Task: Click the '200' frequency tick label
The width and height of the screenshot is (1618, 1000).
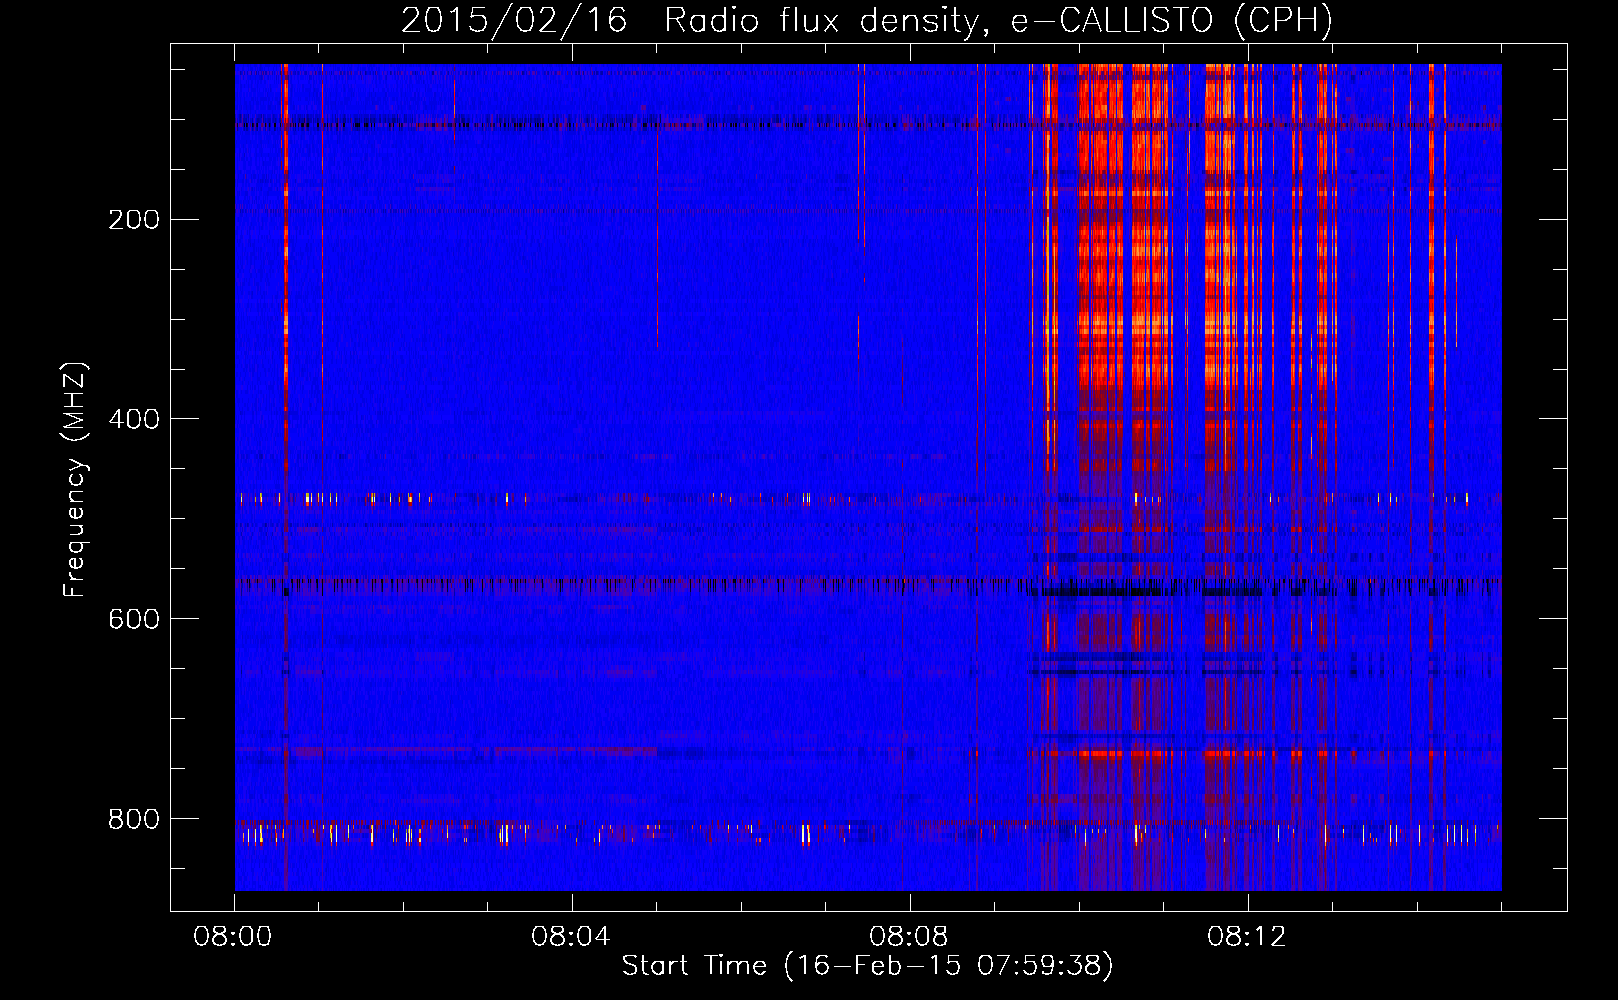Action: click(x=134, y=220)
